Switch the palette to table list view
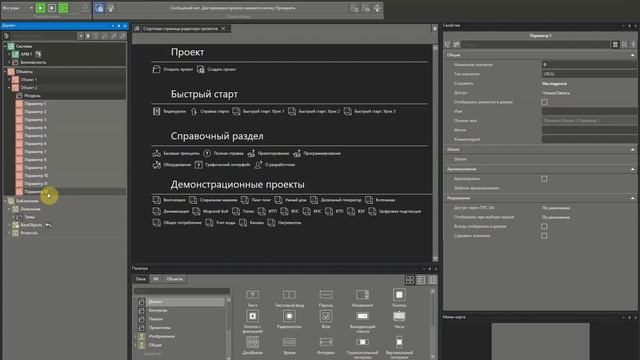 coord(421,280)
